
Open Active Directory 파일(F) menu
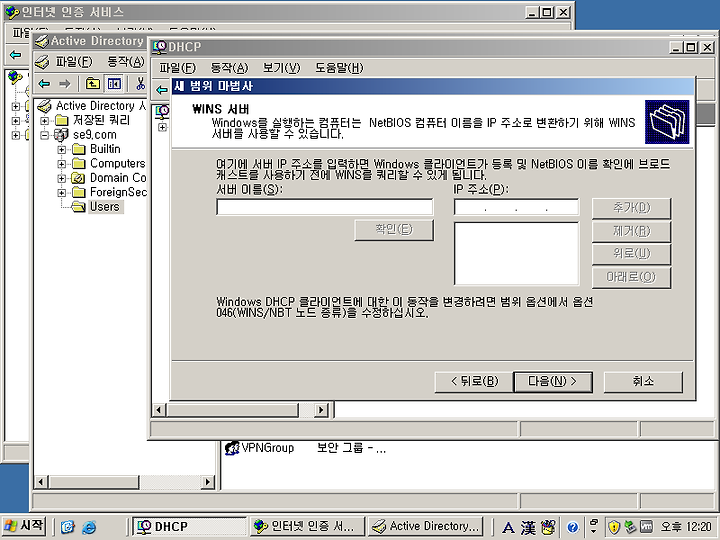click(74, 62)
